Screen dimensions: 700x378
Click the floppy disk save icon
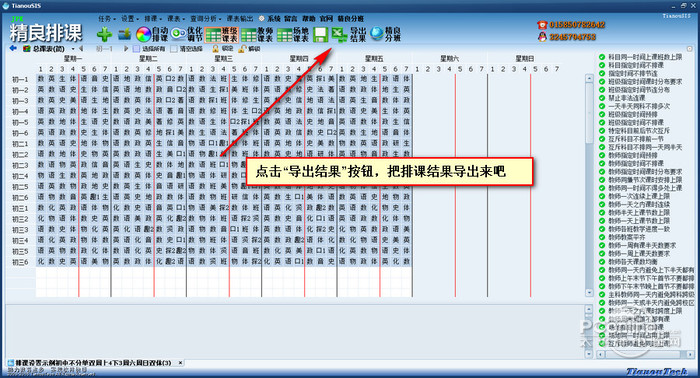click(x=320, y=34)
